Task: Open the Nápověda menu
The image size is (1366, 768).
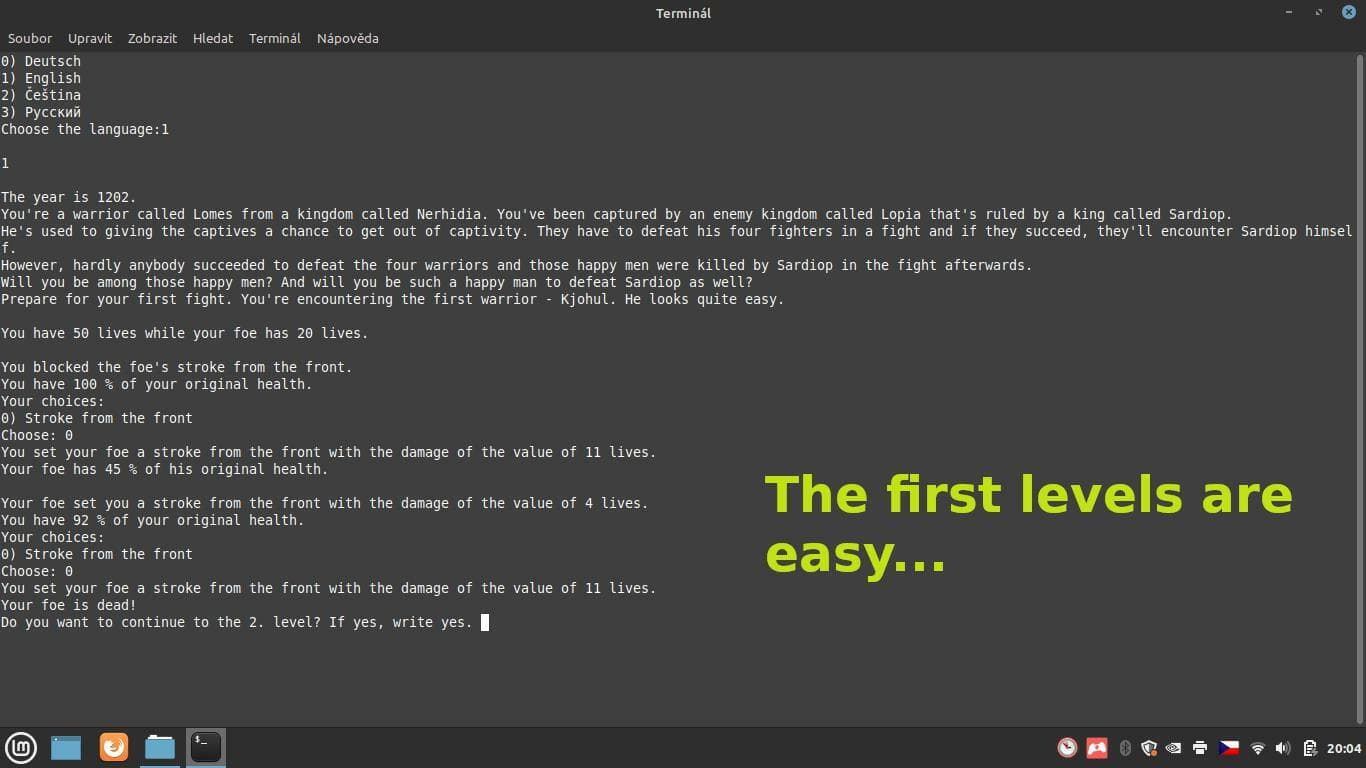Action: click(348, 38)
